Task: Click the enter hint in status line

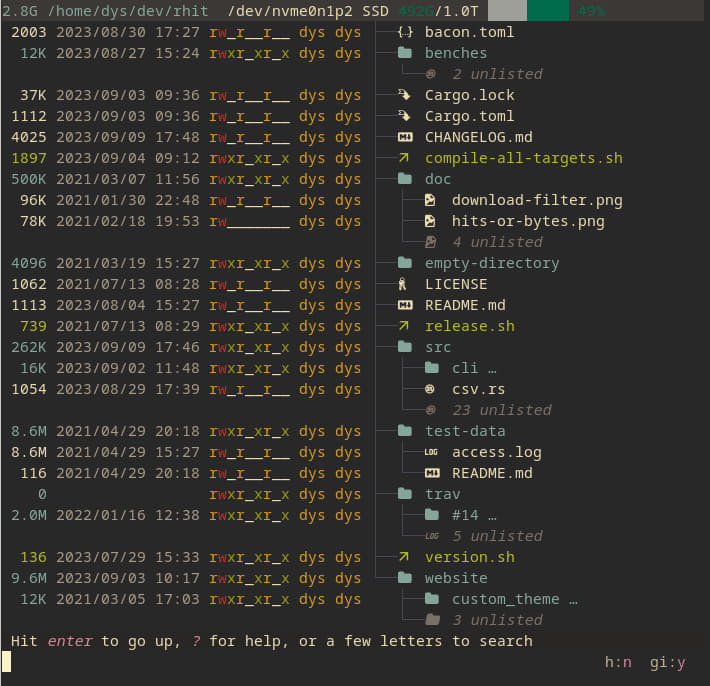Action: [70, 641]
